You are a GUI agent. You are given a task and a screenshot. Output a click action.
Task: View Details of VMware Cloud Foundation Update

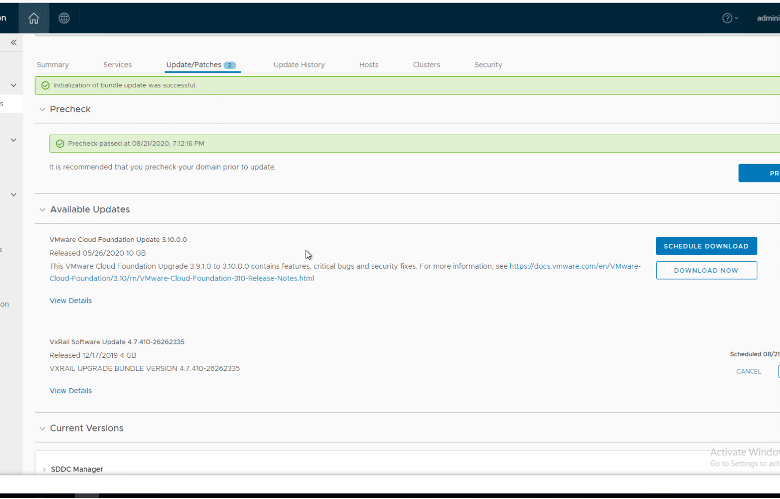[x=71, y=300]
